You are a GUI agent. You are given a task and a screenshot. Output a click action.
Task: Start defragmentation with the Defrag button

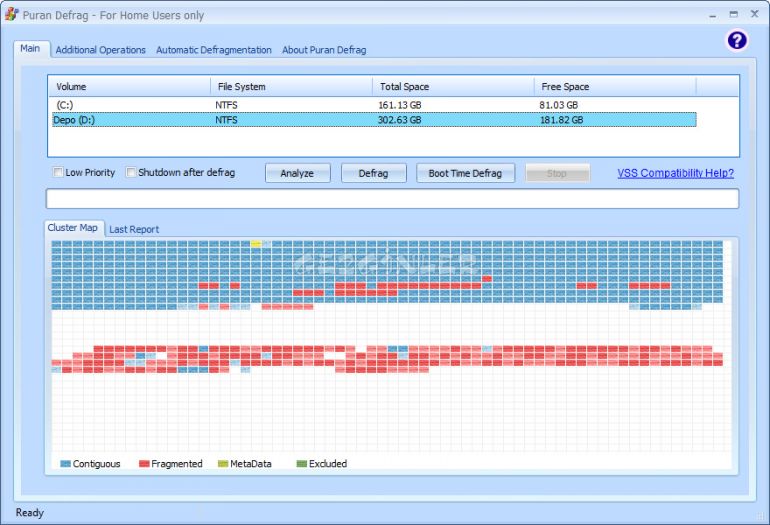[374, 173]
